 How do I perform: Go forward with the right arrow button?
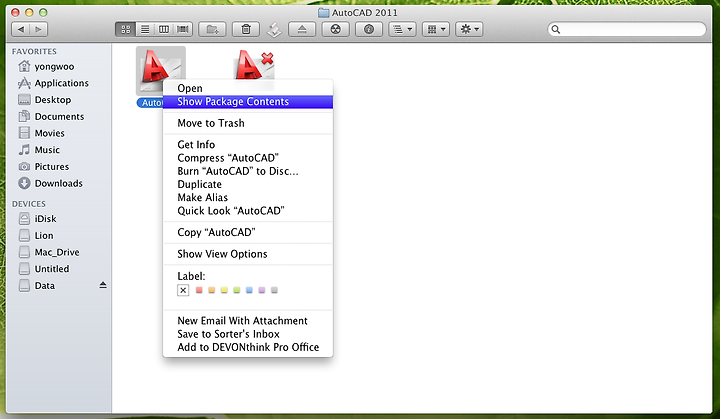39,29
